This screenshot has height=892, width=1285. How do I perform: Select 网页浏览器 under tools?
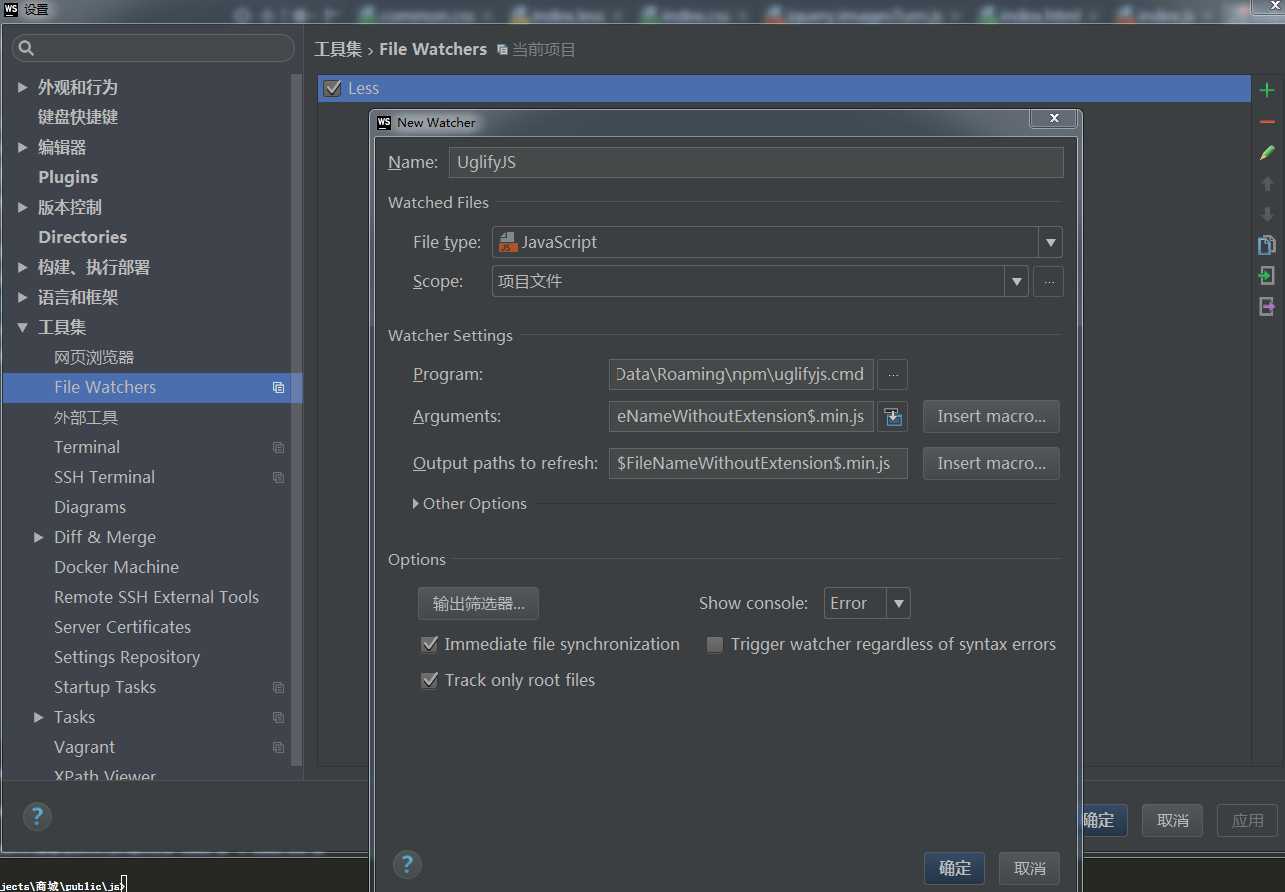pyautogui.click(x=94, y=358)
